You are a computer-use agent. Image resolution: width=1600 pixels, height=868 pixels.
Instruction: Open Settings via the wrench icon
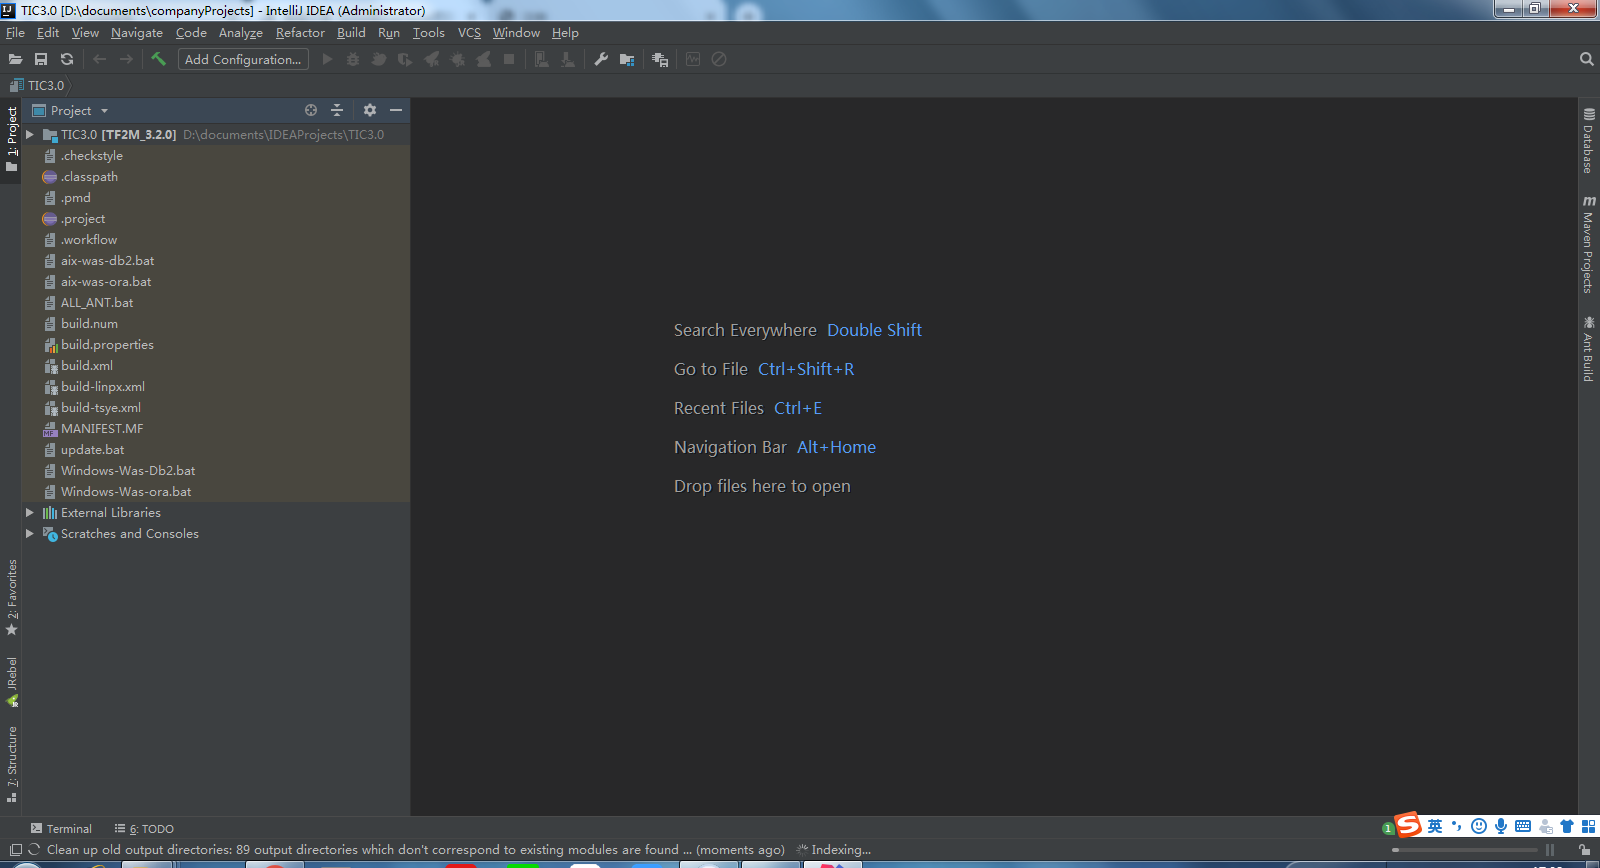point(601,59)
